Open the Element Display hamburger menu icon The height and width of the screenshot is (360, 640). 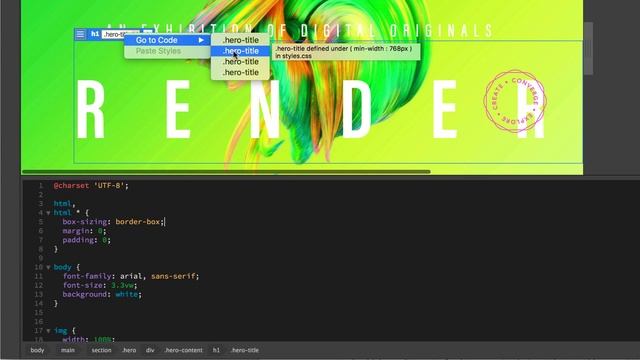click(x=80, y=34)
